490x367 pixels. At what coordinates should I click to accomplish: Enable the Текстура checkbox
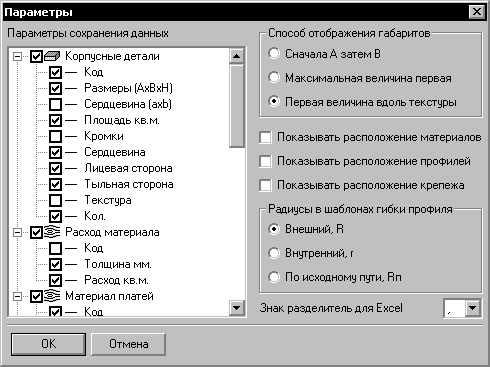pos(55,200)
